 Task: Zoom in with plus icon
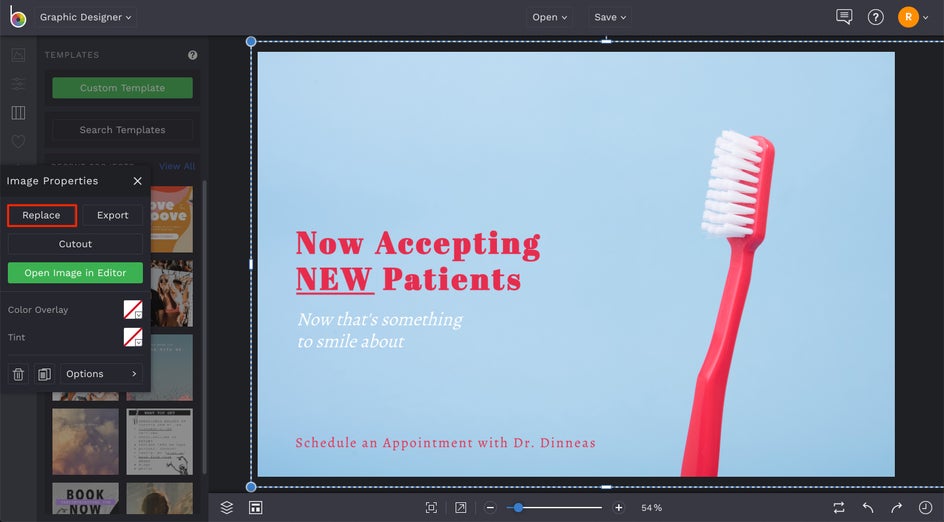click(x=618, y=508)
